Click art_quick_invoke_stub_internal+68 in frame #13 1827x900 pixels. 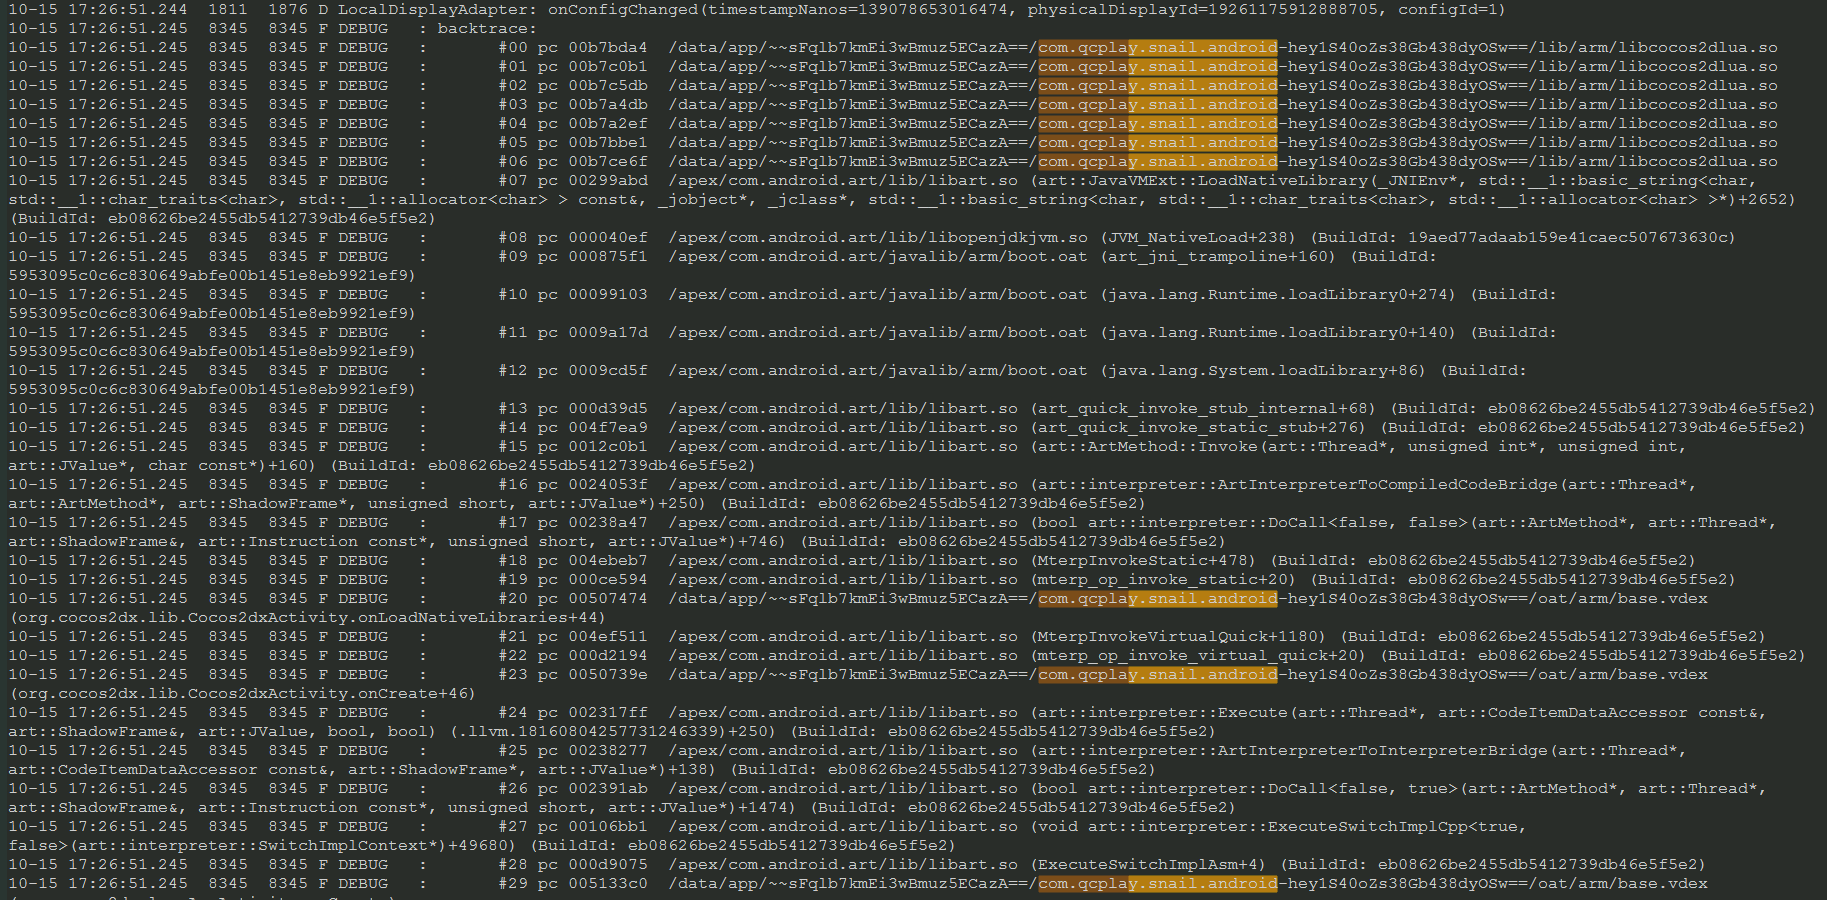click(1203, 408)
